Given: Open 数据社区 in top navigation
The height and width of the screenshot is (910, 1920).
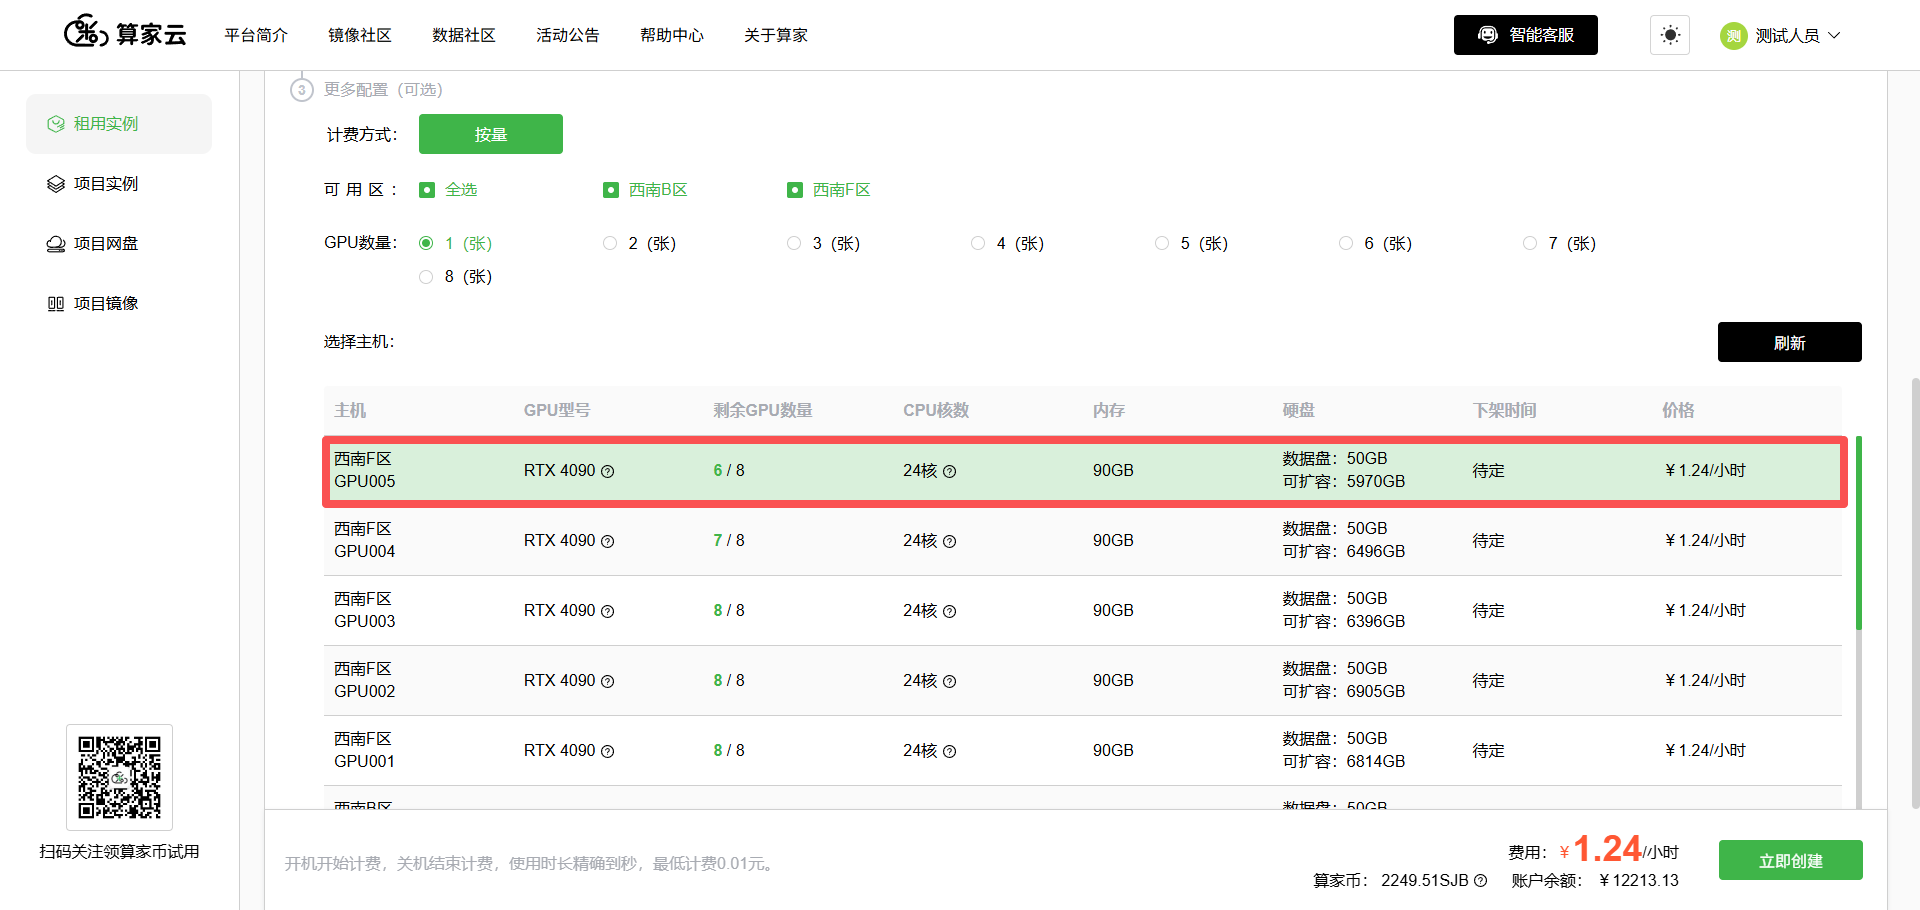Looking at the screenshot, I should click(x=464, y=35).
